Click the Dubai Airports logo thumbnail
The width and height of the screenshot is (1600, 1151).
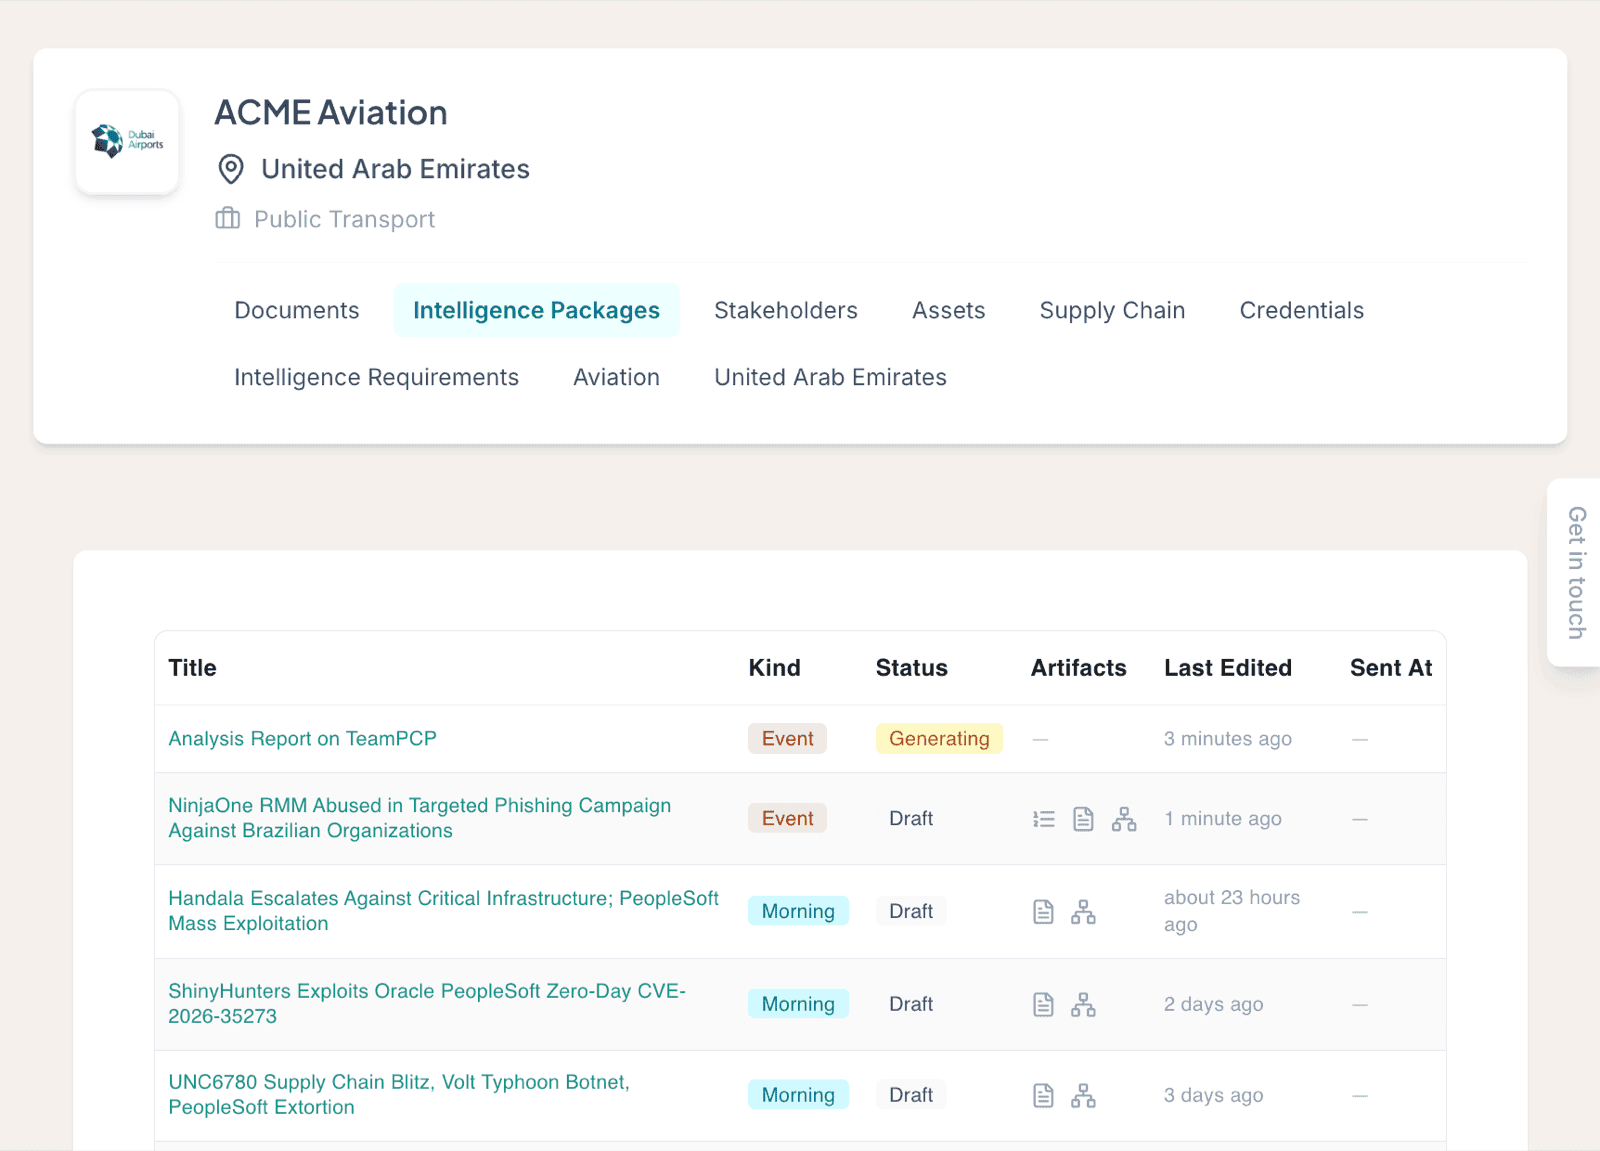[127, 142]
